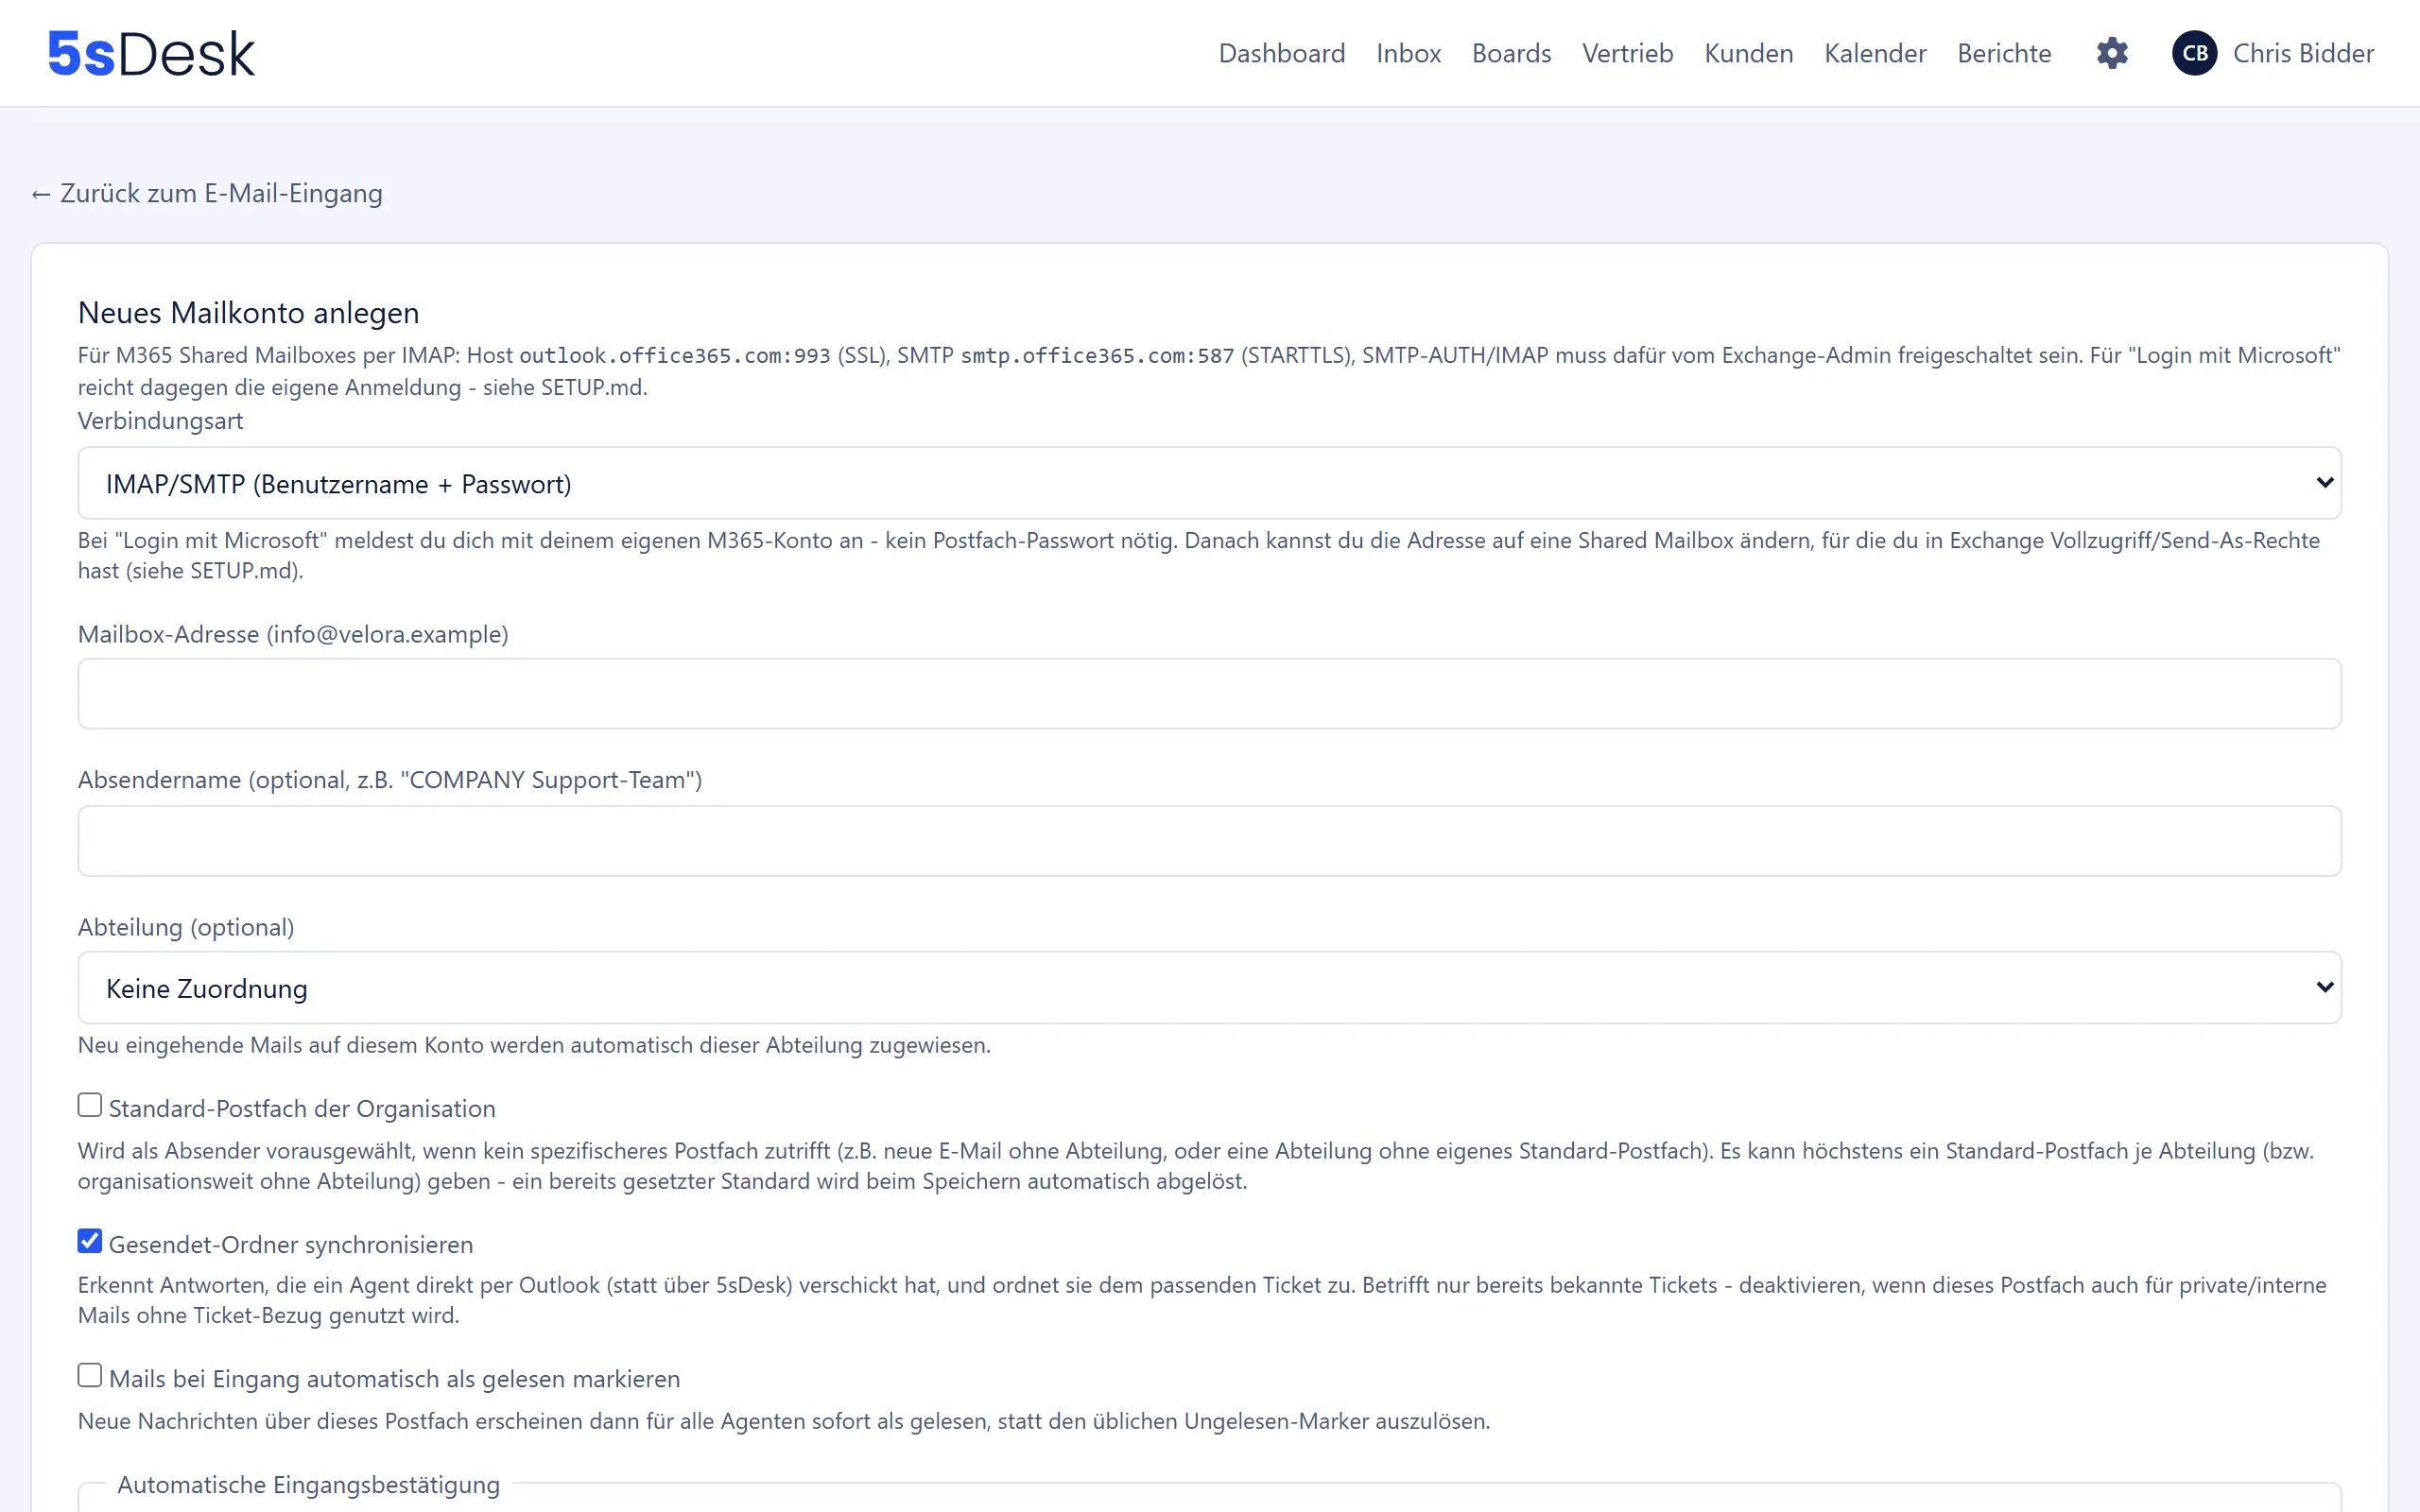Image resolution: width=2420 pixels, height=1512 pixels.
Task: Switch to Vertrieb in navigation
Action: click(x=1627, y=53)
